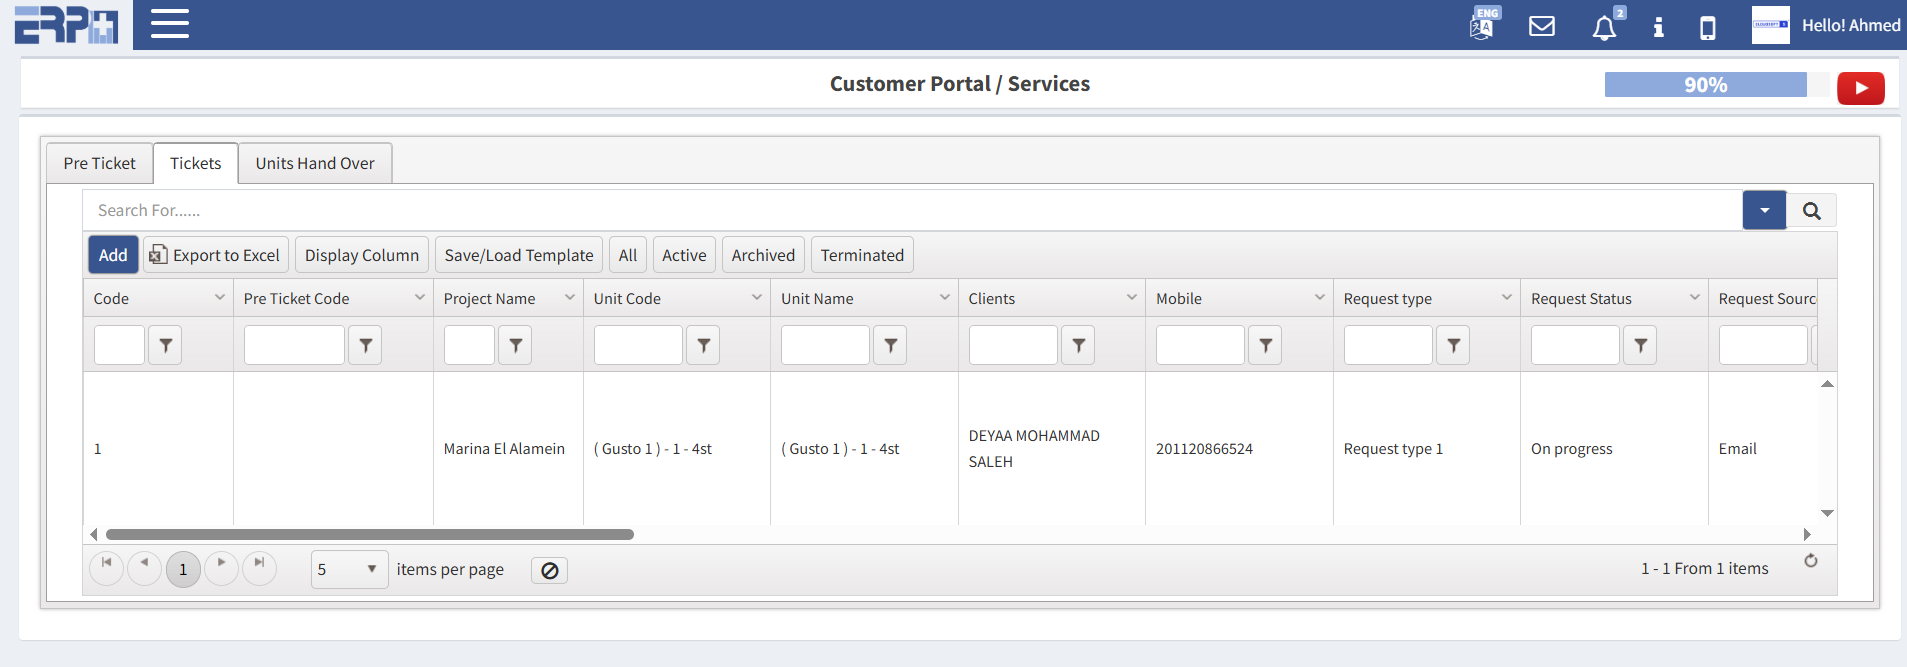Open items per page dropdown
The height and width of the screenshot is (667, 1907).
[349, 569]
